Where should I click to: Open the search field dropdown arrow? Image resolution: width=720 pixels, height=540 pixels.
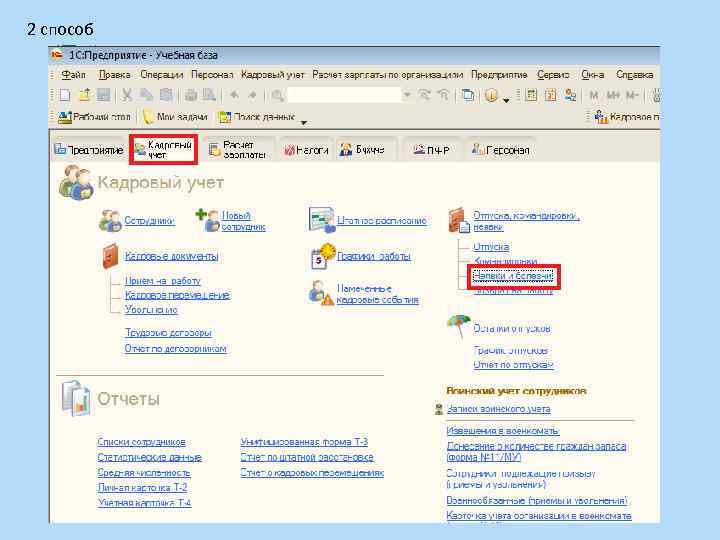(407, 95)
